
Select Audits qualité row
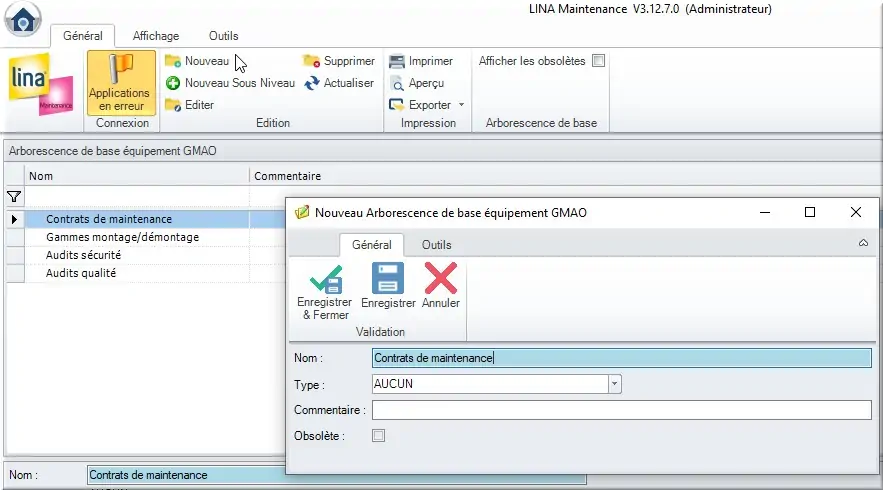click(x=81, y=273)
